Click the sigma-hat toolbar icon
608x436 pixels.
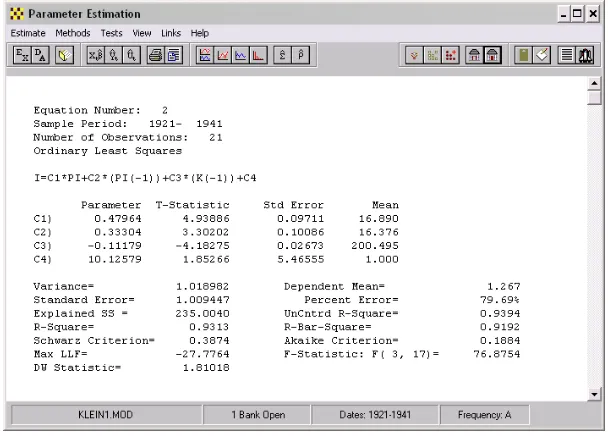pos(282,55)
